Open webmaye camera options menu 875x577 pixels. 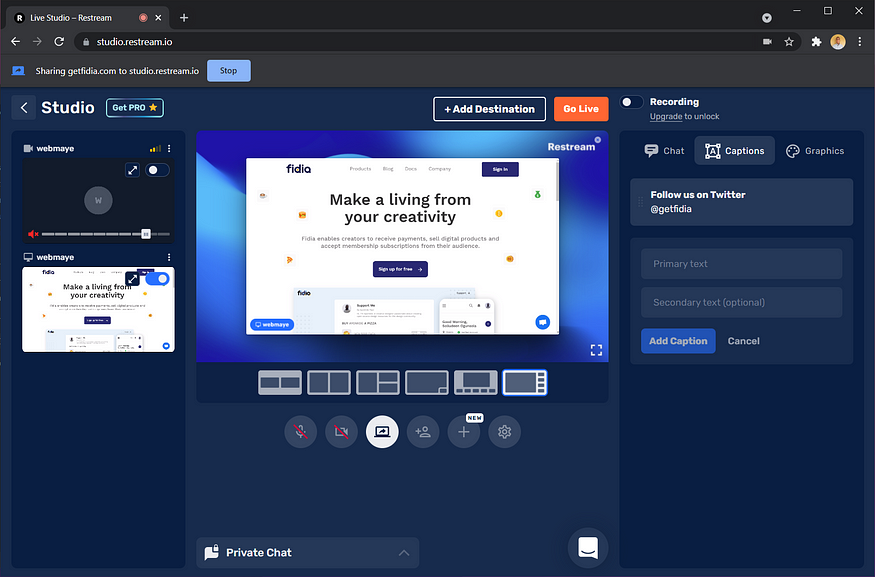(x=169, y=148)
